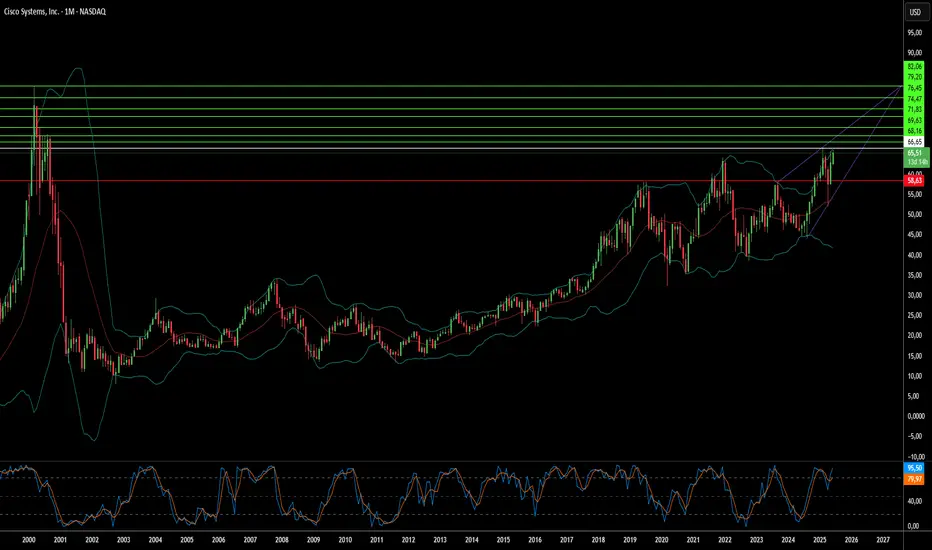Click the 2012 year label on time axis
The width and height of the screenshot is (932, 550).
click(408, 540)
